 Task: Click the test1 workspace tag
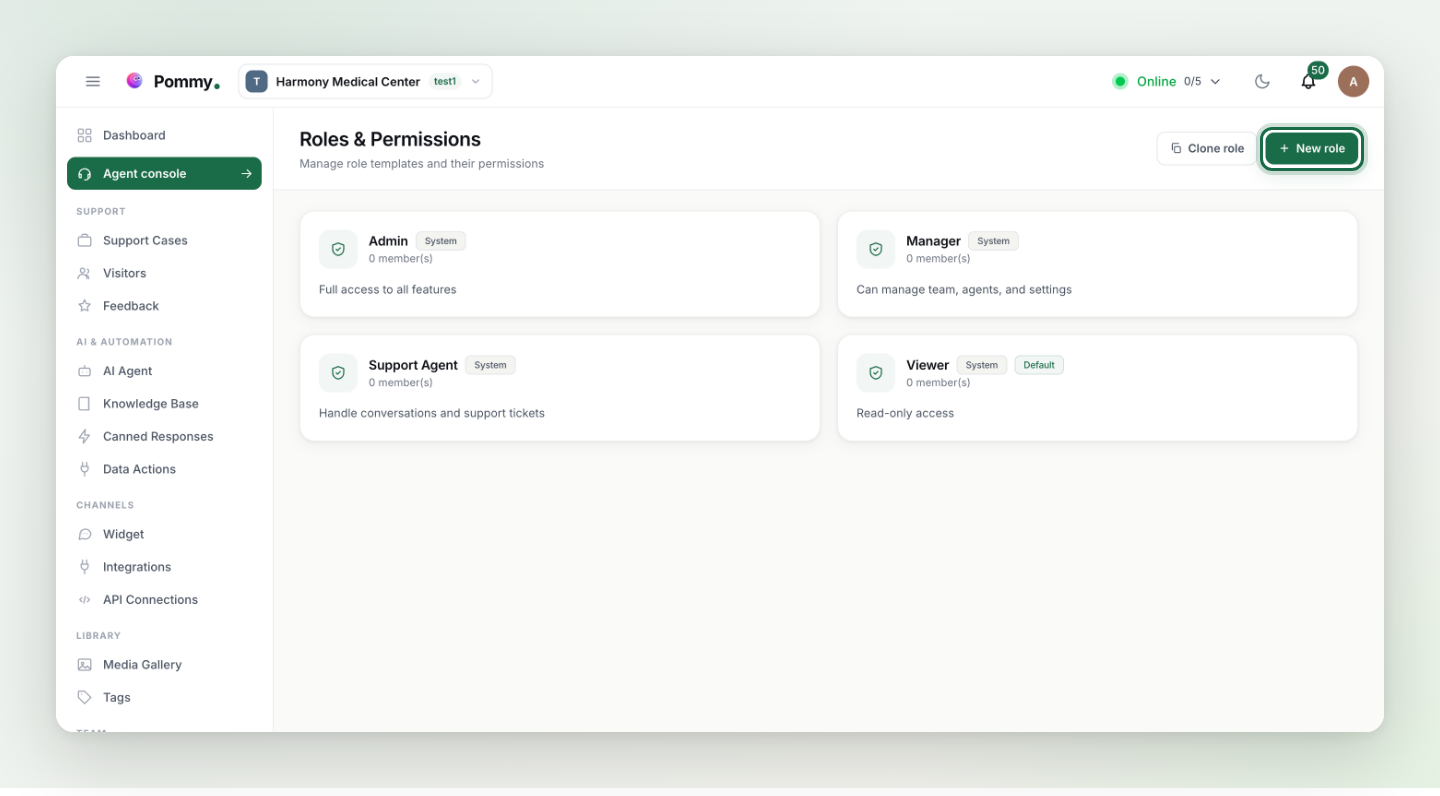[445, 82]
